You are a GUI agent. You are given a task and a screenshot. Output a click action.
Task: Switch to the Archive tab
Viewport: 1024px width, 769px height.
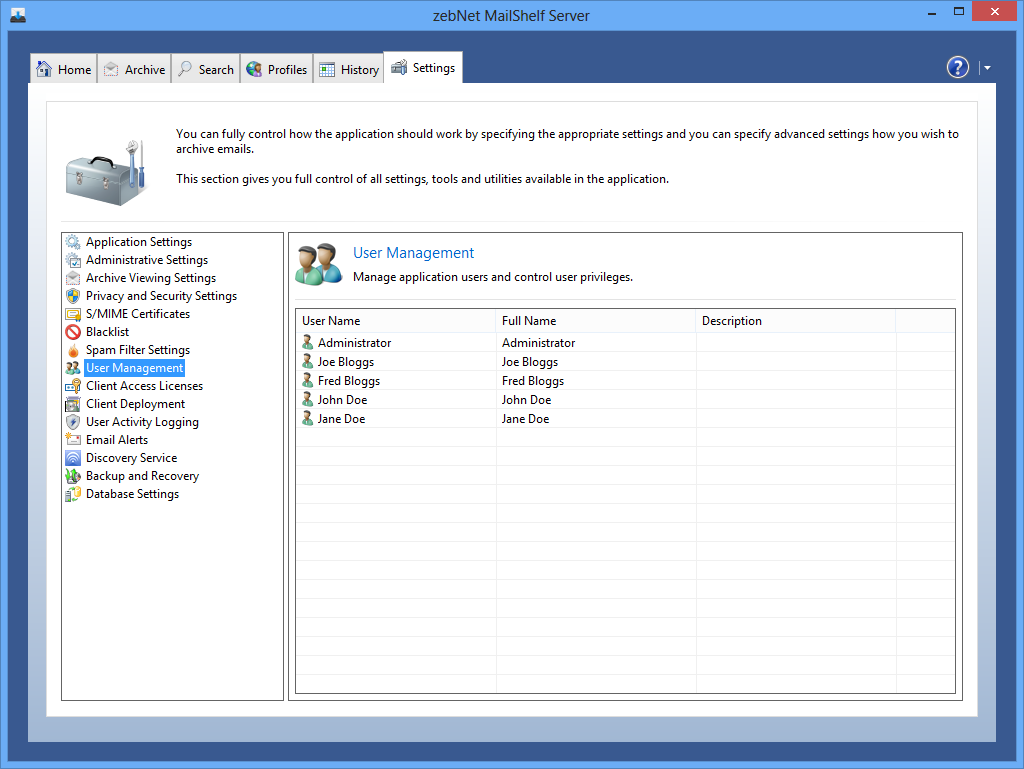135,69
